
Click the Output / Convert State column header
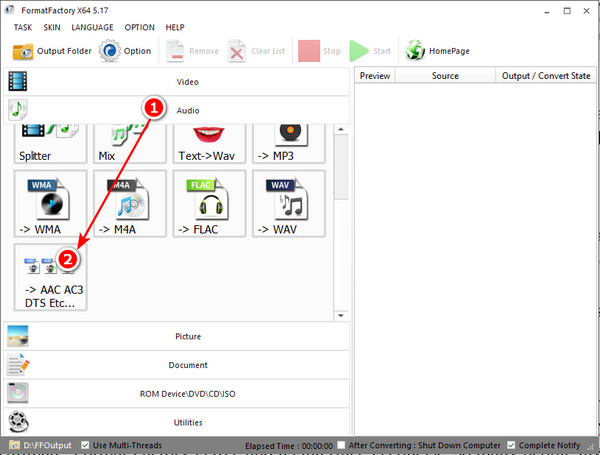click(546, 75)
